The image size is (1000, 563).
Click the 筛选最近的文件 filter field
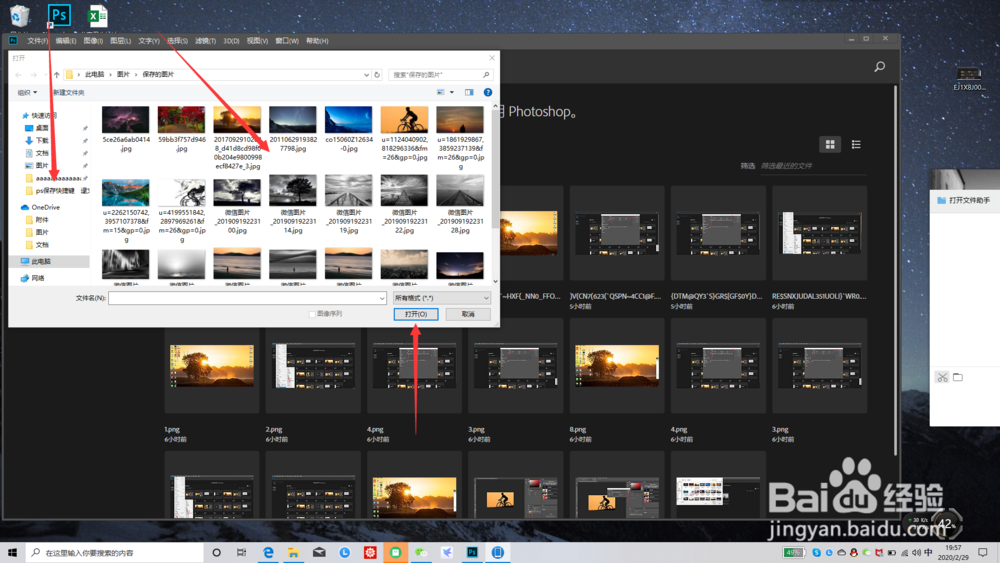pos(813,166)
